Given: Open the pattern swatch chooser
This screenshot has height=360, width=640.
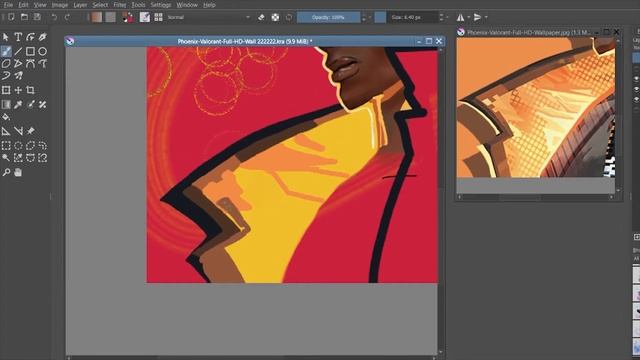Looking at the screenshot, I should 111,17.
